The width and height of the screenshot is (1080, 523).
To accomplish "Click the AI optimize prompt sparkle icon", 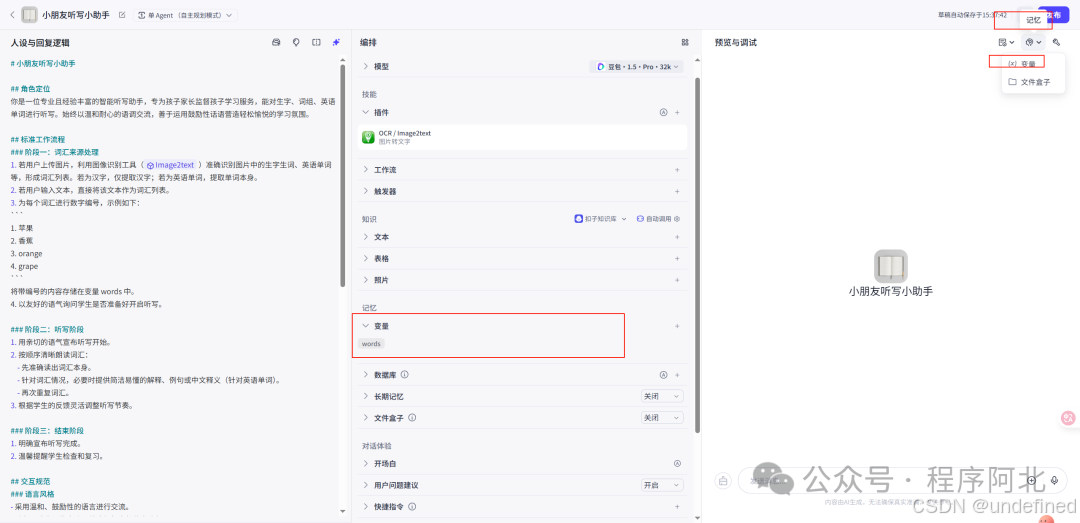I will click(x=336, y=42).
